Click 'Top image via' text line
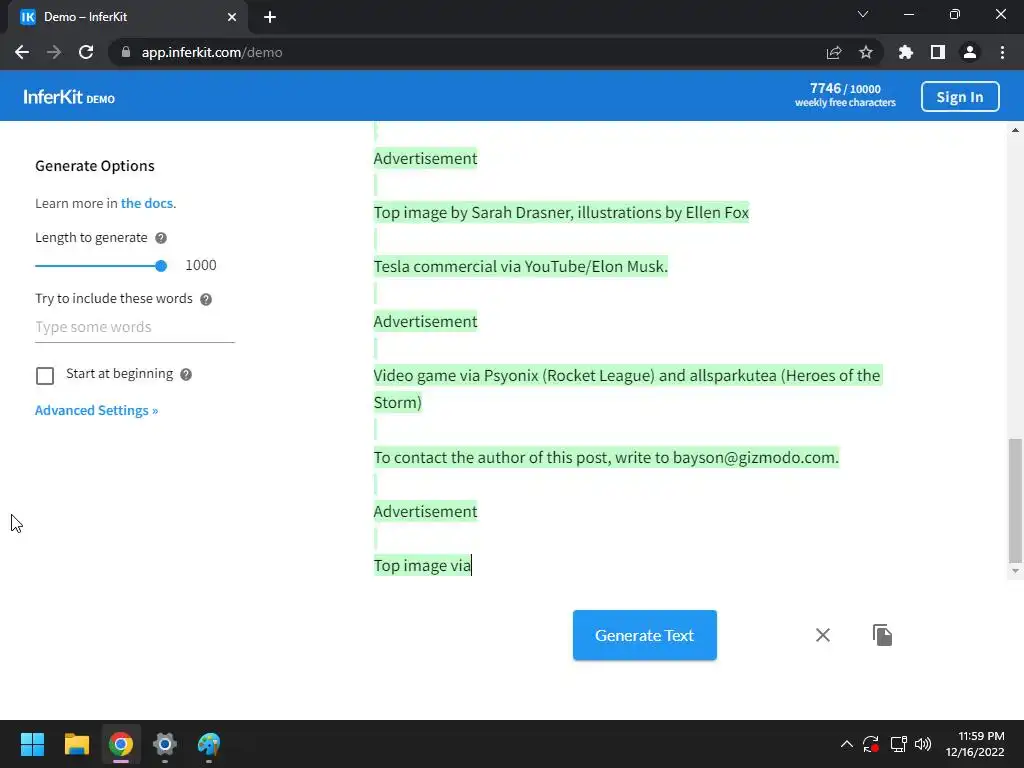 coord(422,566)
